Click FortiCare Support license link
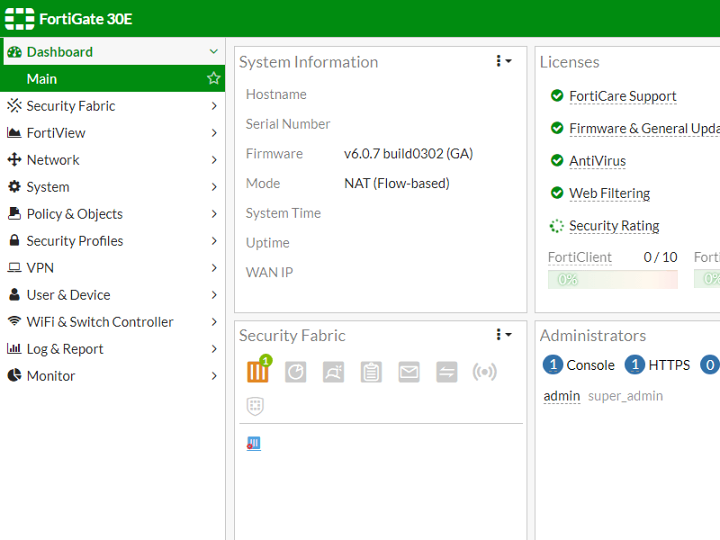 pyautogui.click(x=623, y=96)
